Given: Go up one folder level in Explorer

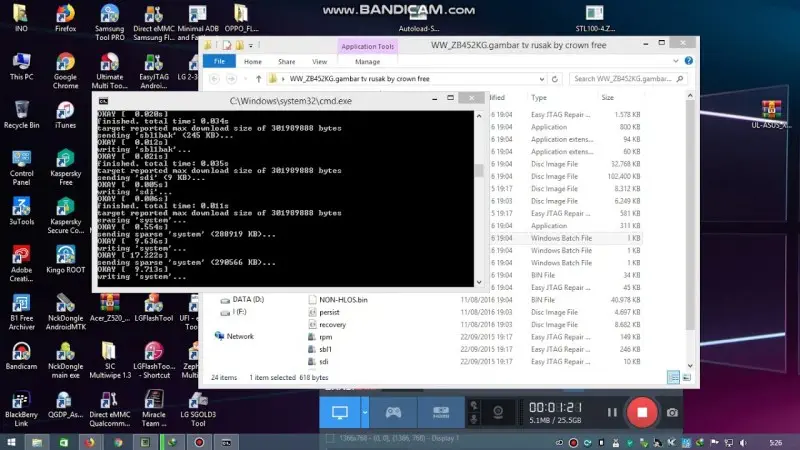Looking at the screenshot, I should (259, 79).
